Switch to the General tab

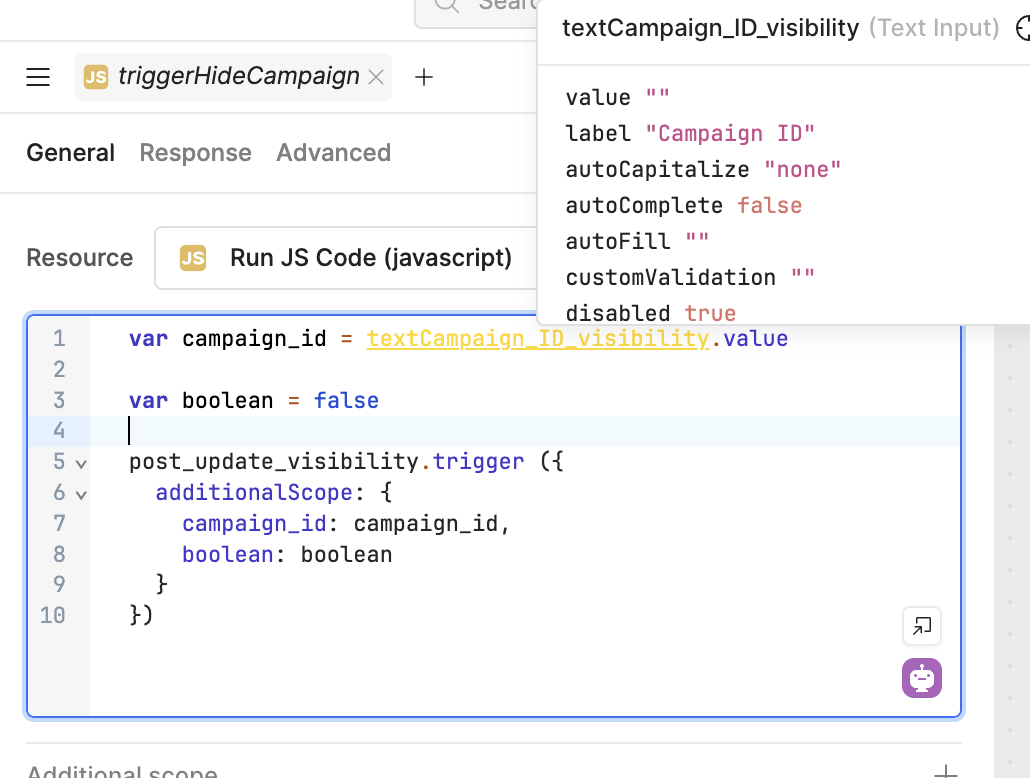pyautogui.click(x=70, y=152)
